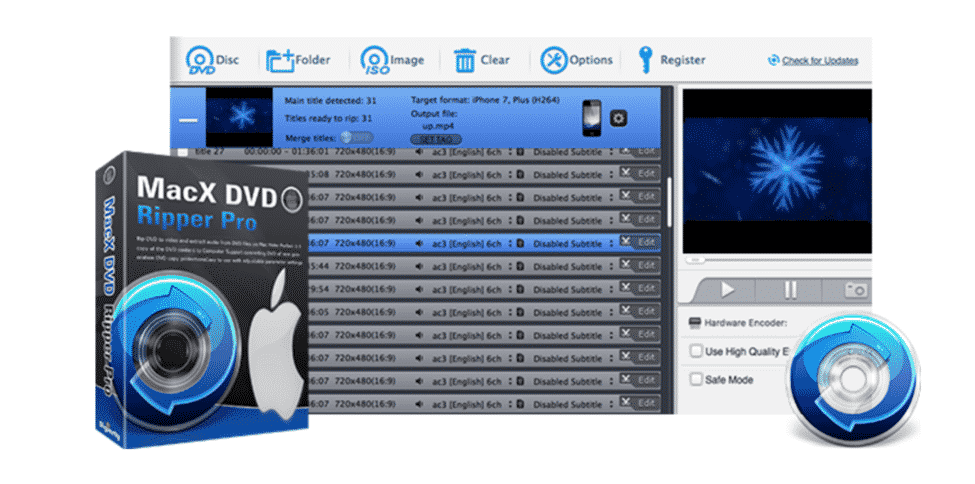Click the Edit button in the row ending 6:05
The image size is (975, 484).
(640, 311)
